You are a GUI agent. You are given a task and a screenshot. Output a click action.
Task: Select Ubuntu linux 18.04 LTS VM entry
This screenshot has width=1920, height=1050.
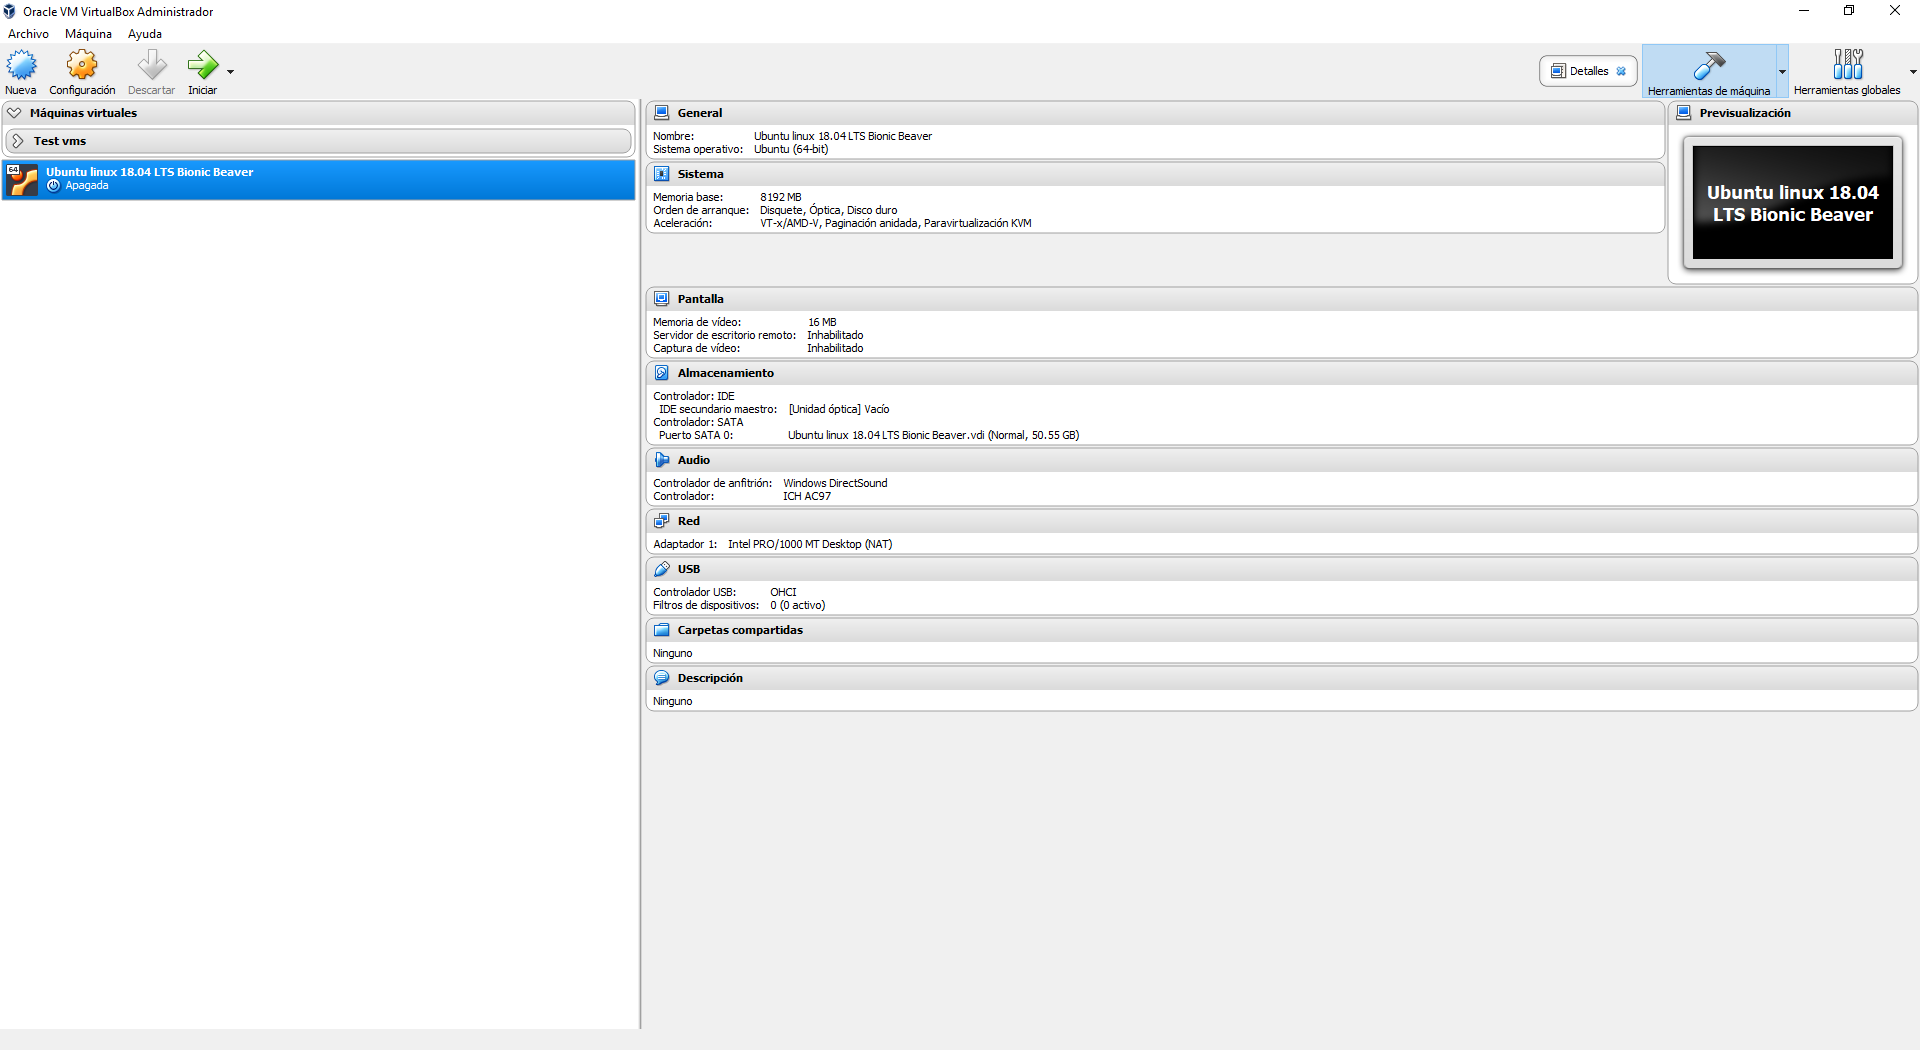click(x=318, y=179)
